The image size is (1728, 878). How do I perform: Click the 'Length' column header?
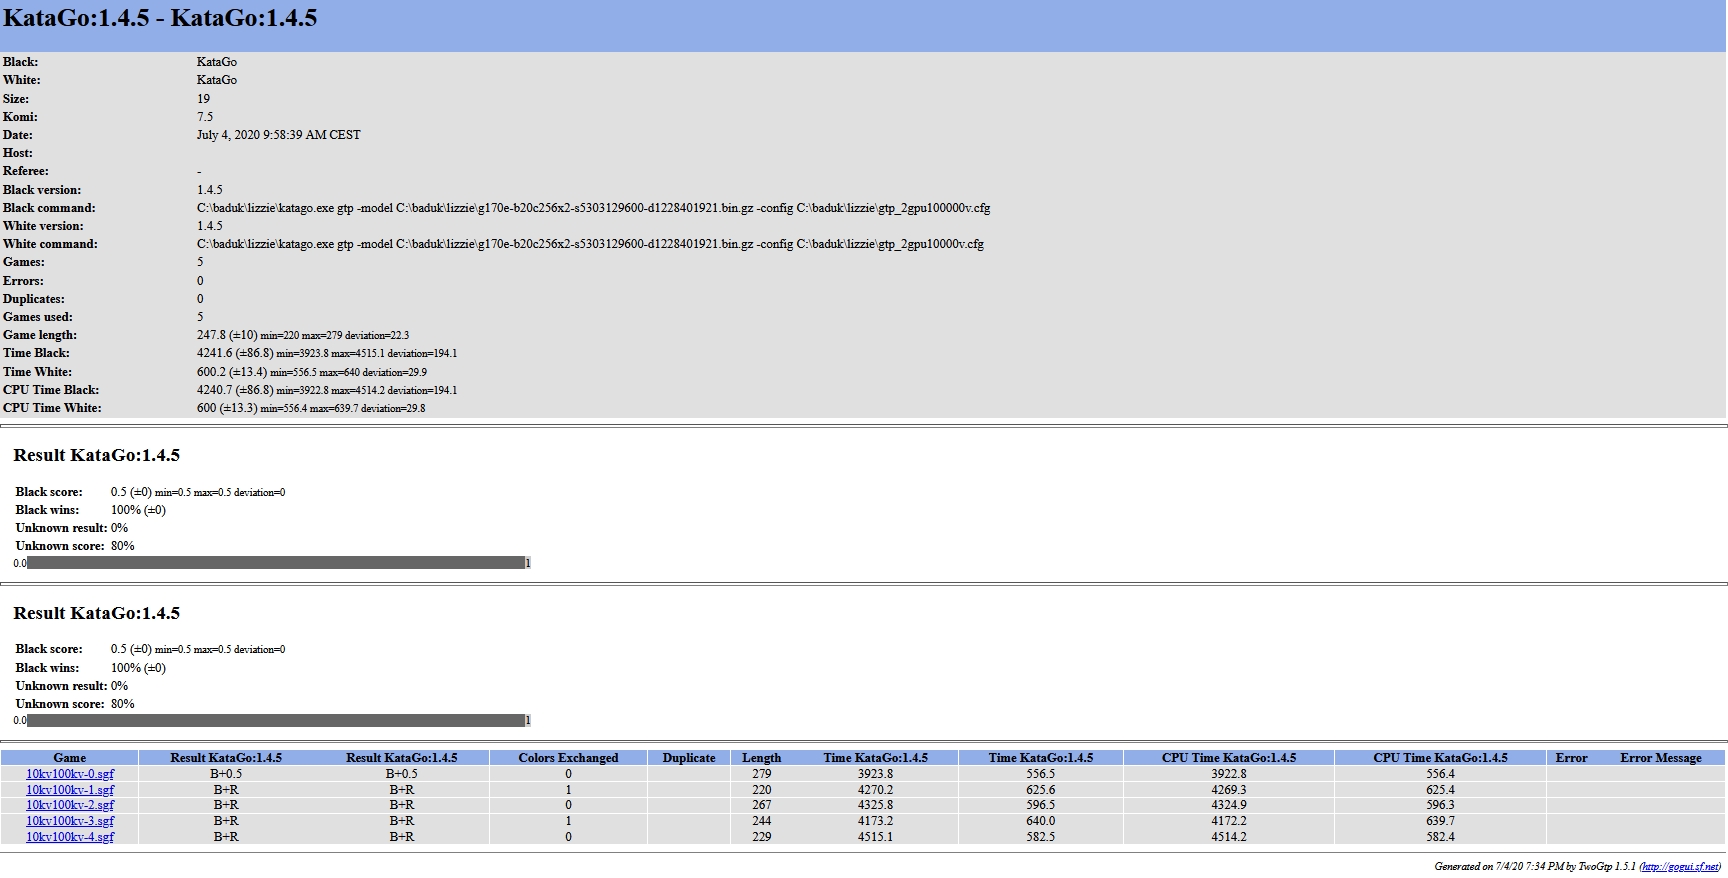coord(762,758)
